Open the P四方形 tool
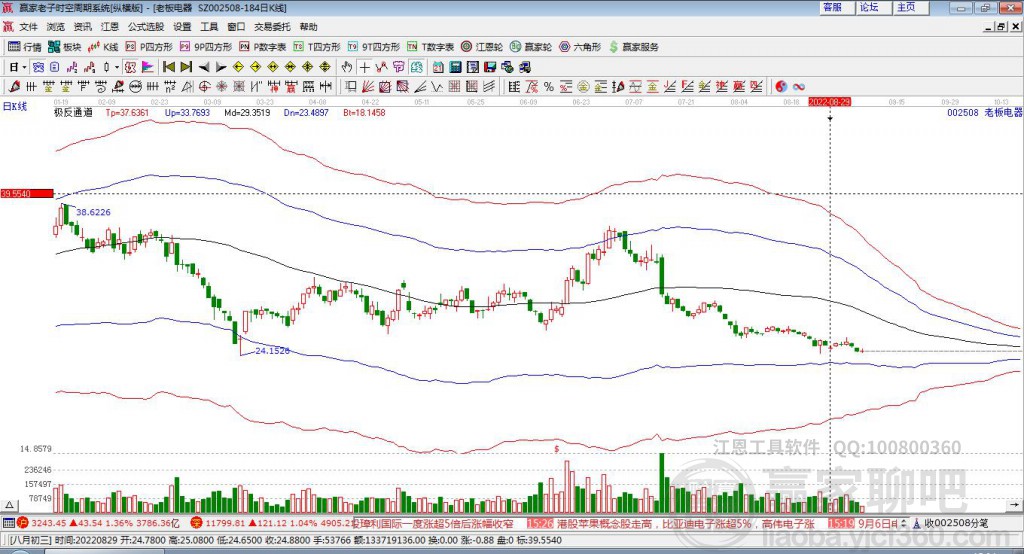Image resolution: width=1024 pixels, height=554 pixels. (x=149, y=47)
